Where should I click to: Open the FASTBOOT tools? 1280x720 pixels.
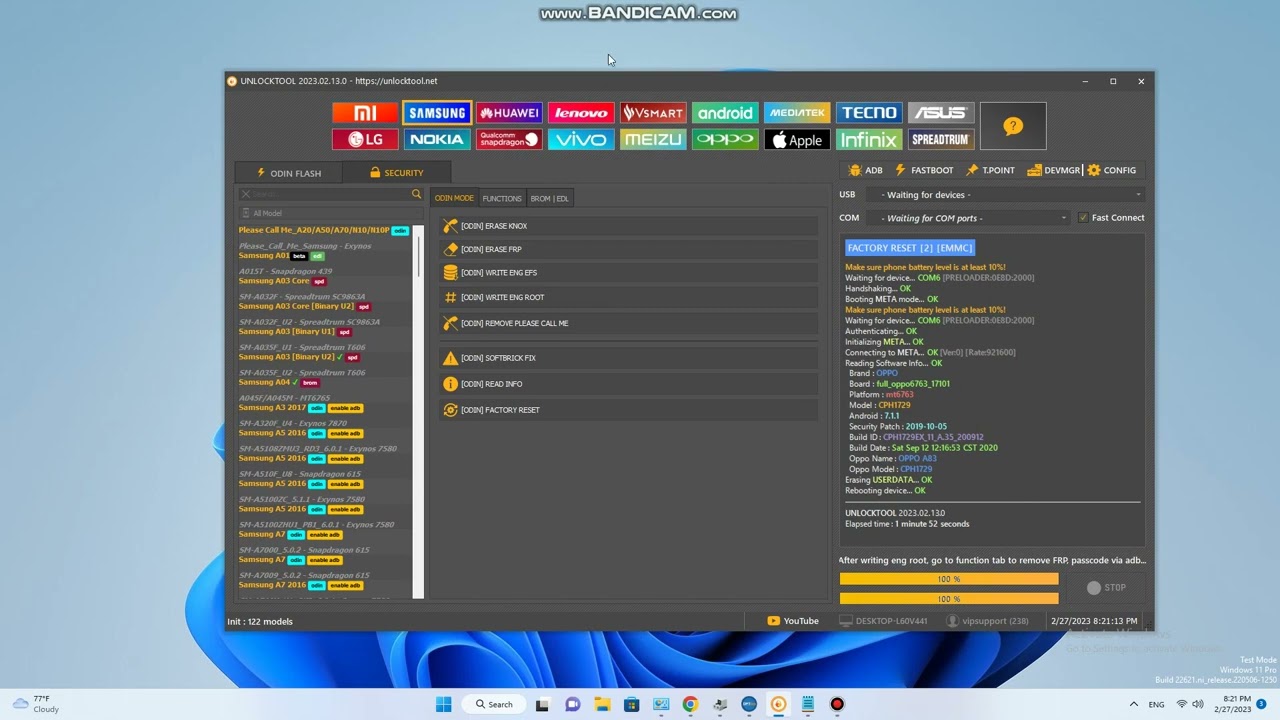[x=924, y=170]
